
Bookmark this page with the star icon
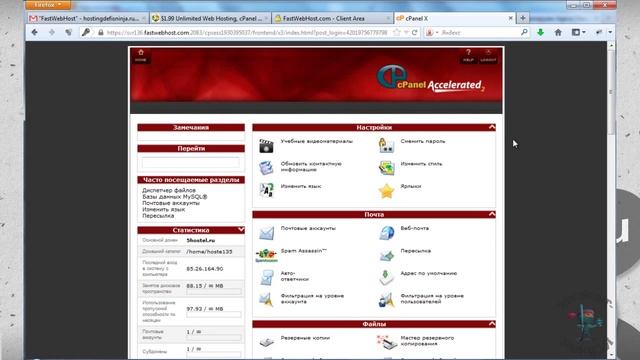[x=396, y=32]
